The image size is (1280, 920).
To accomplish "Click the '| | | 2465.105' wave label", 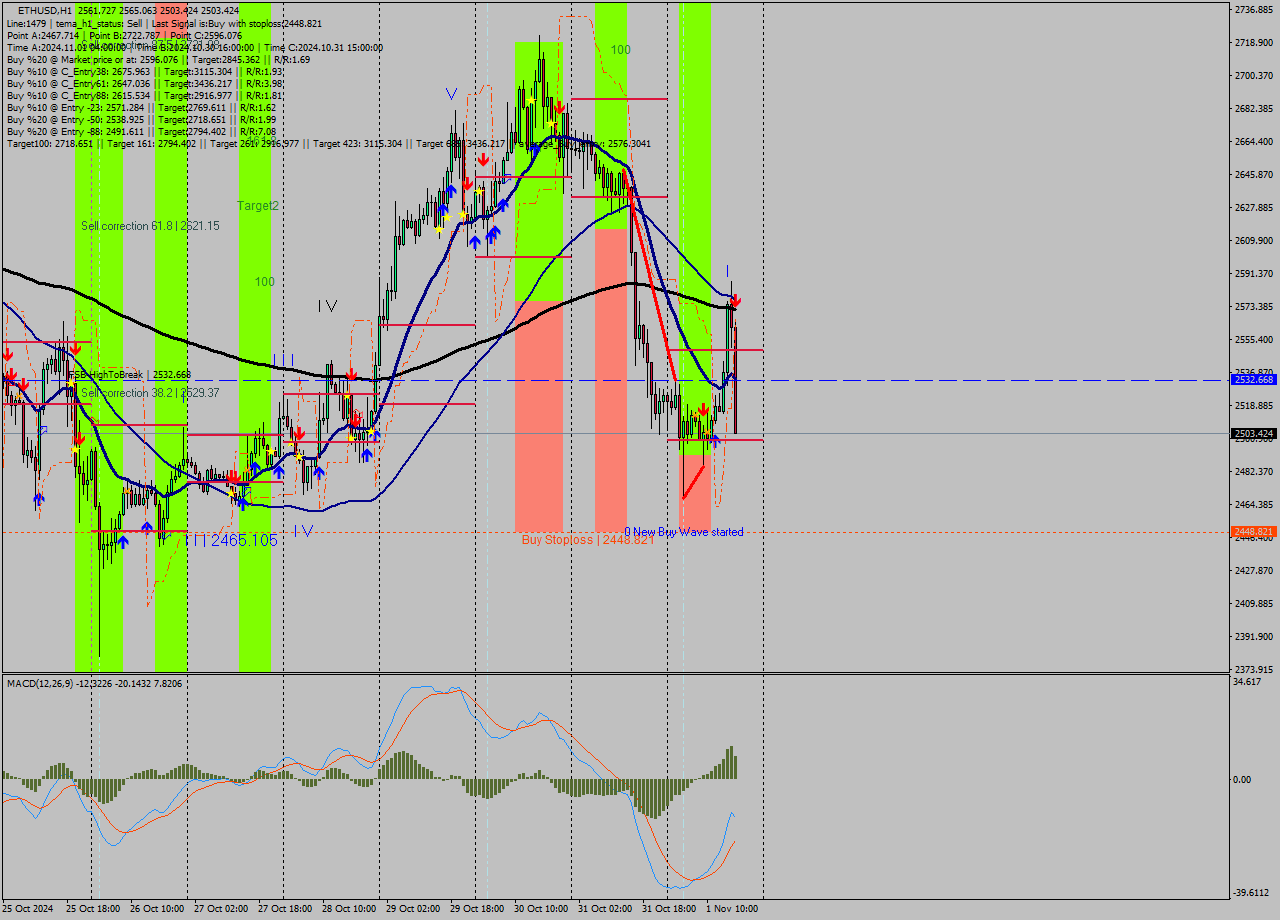I will point(232,540).
